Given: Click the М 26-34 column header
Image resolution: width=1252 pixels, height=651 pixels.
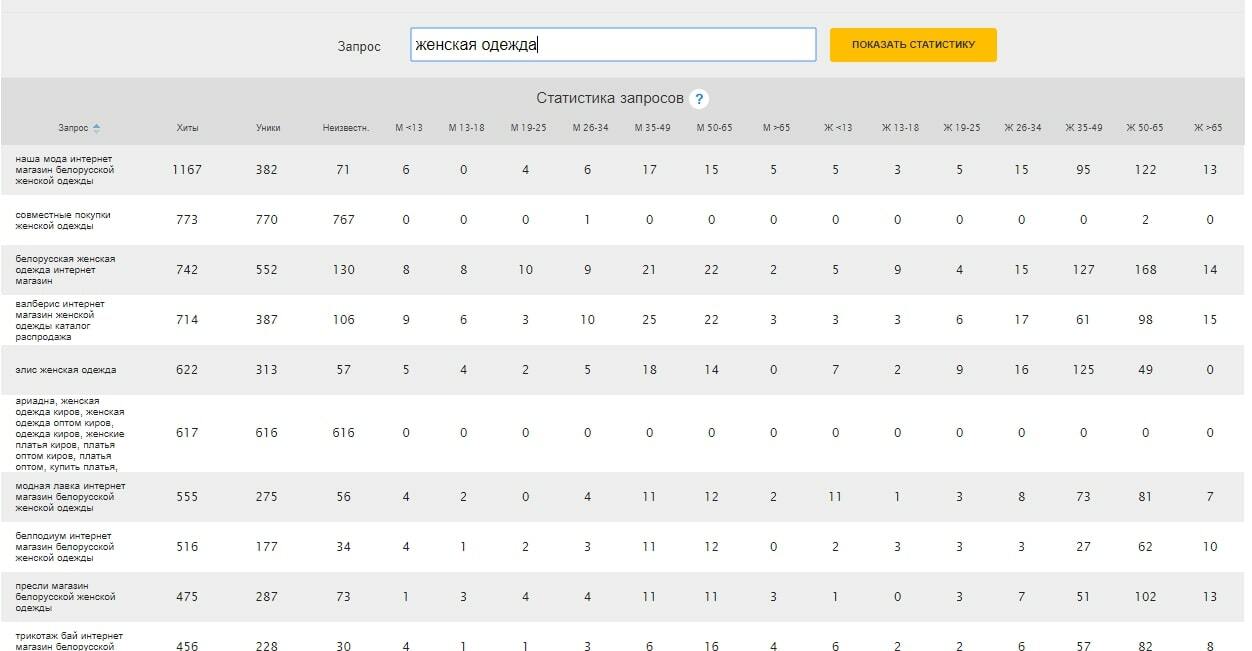Looking at the screenshot, I should click(590, 128).
